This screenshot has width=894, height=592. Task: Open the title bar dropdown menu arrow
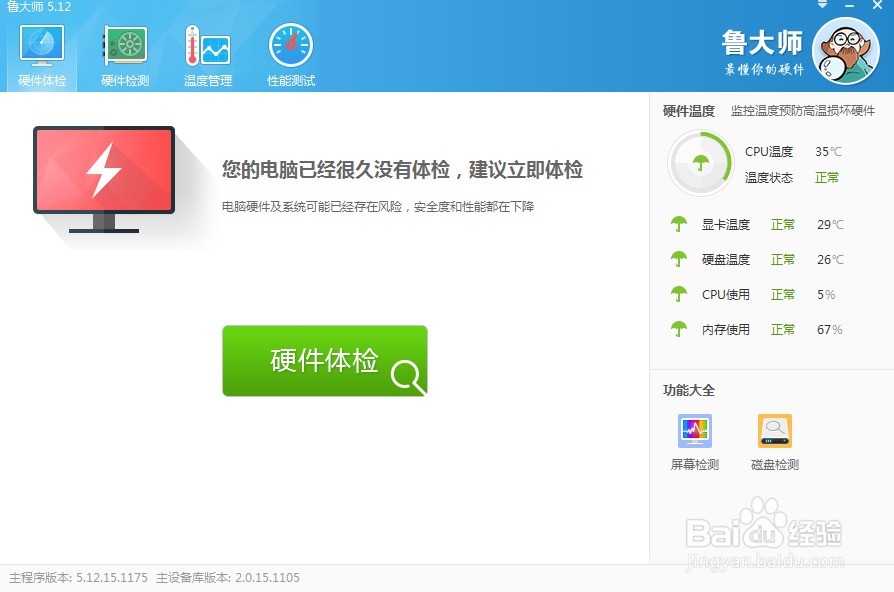point(822,5)
